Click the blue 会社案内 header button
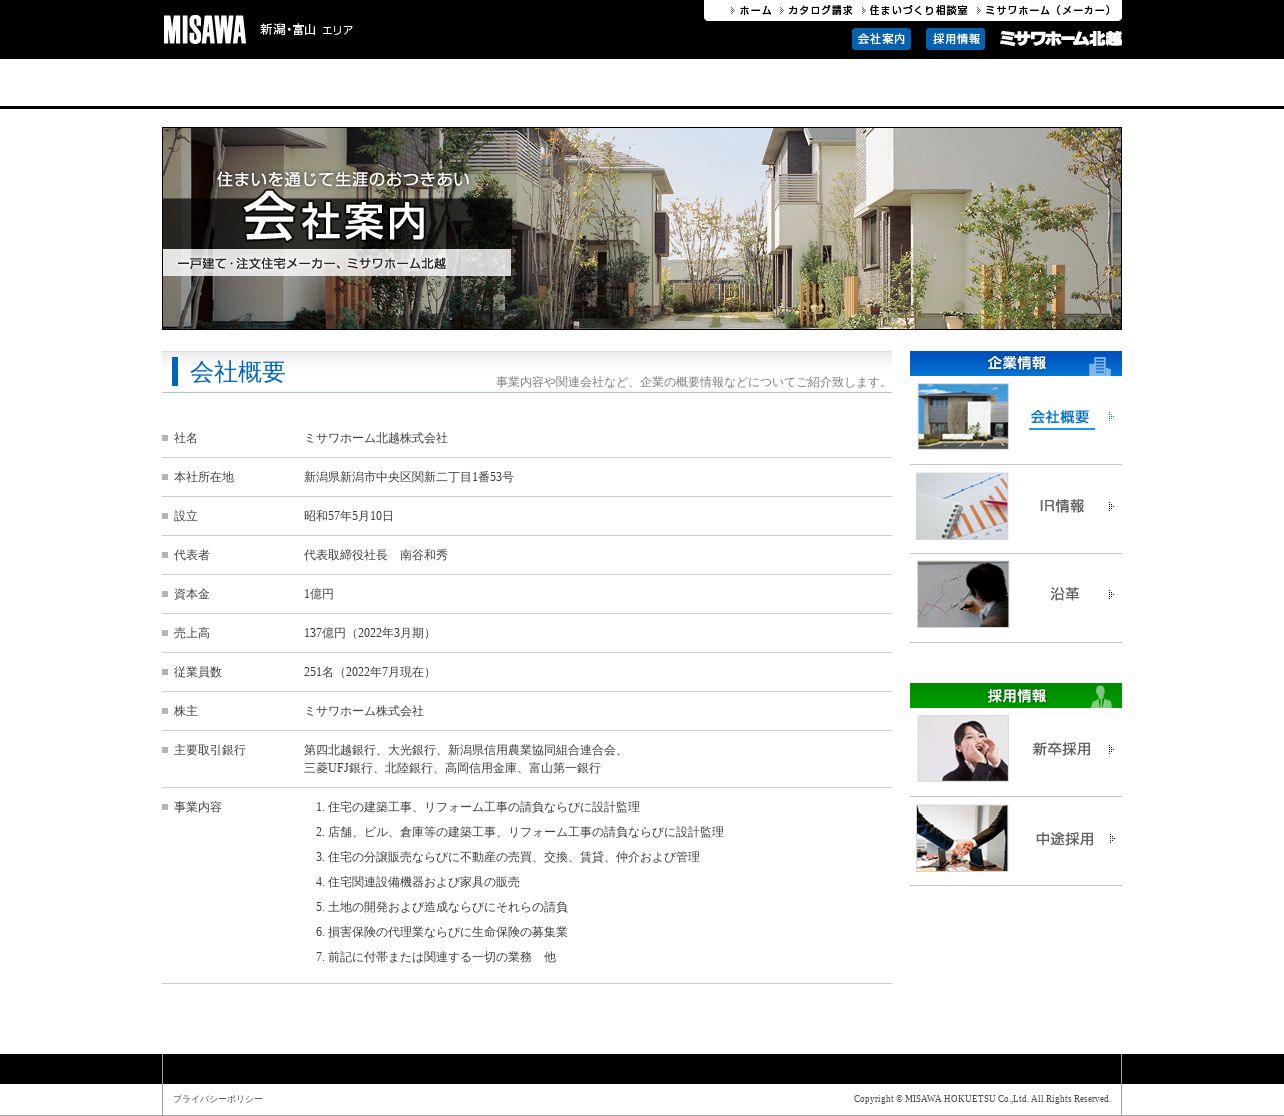This screenshot has height=1116, width=1284. [x=881, y=39]
